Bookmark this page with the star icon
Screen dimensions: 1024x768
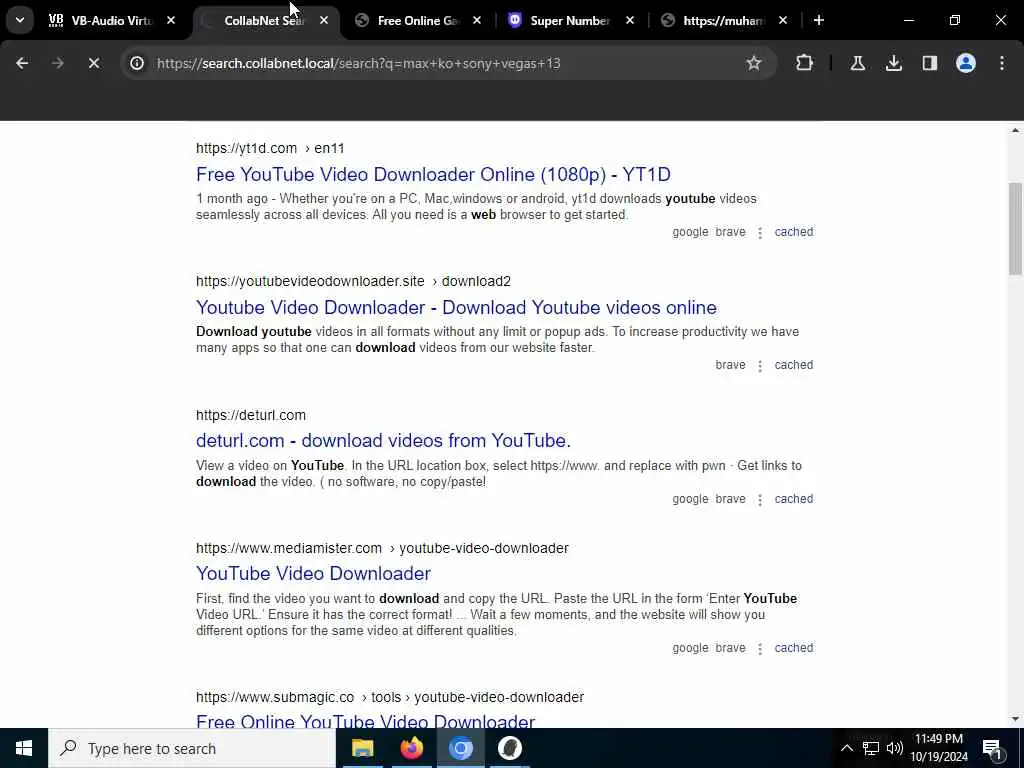click(x=754, y=63)
